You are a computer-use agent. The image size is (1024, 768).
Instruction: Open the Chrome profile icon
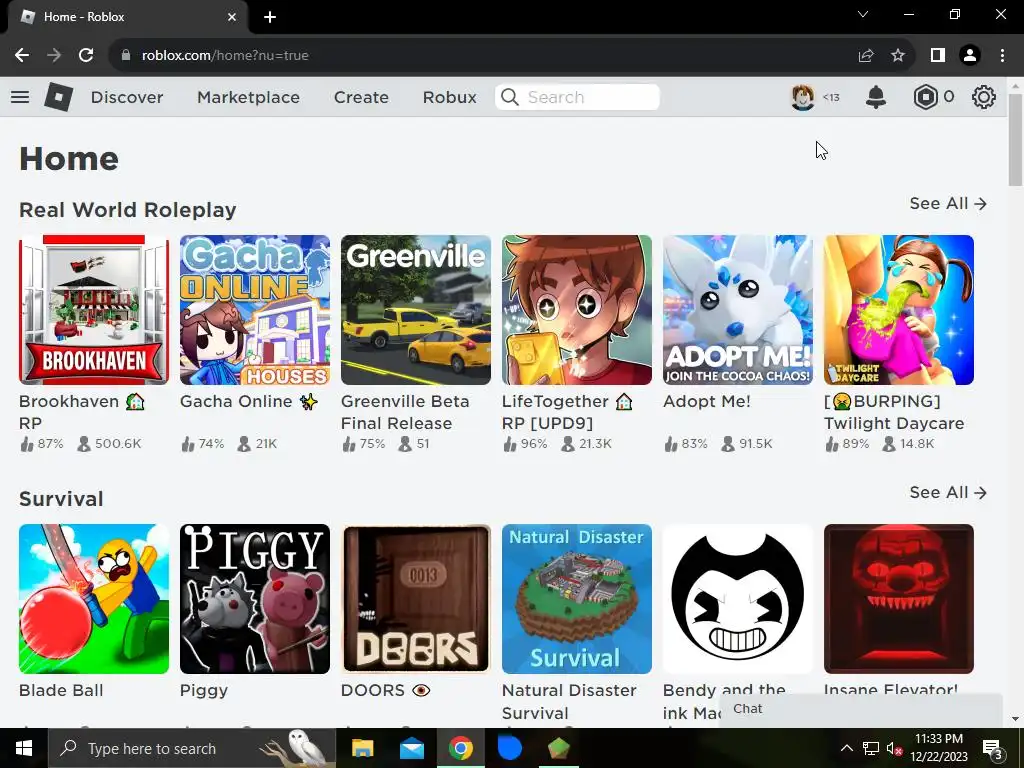coord(970,56)
